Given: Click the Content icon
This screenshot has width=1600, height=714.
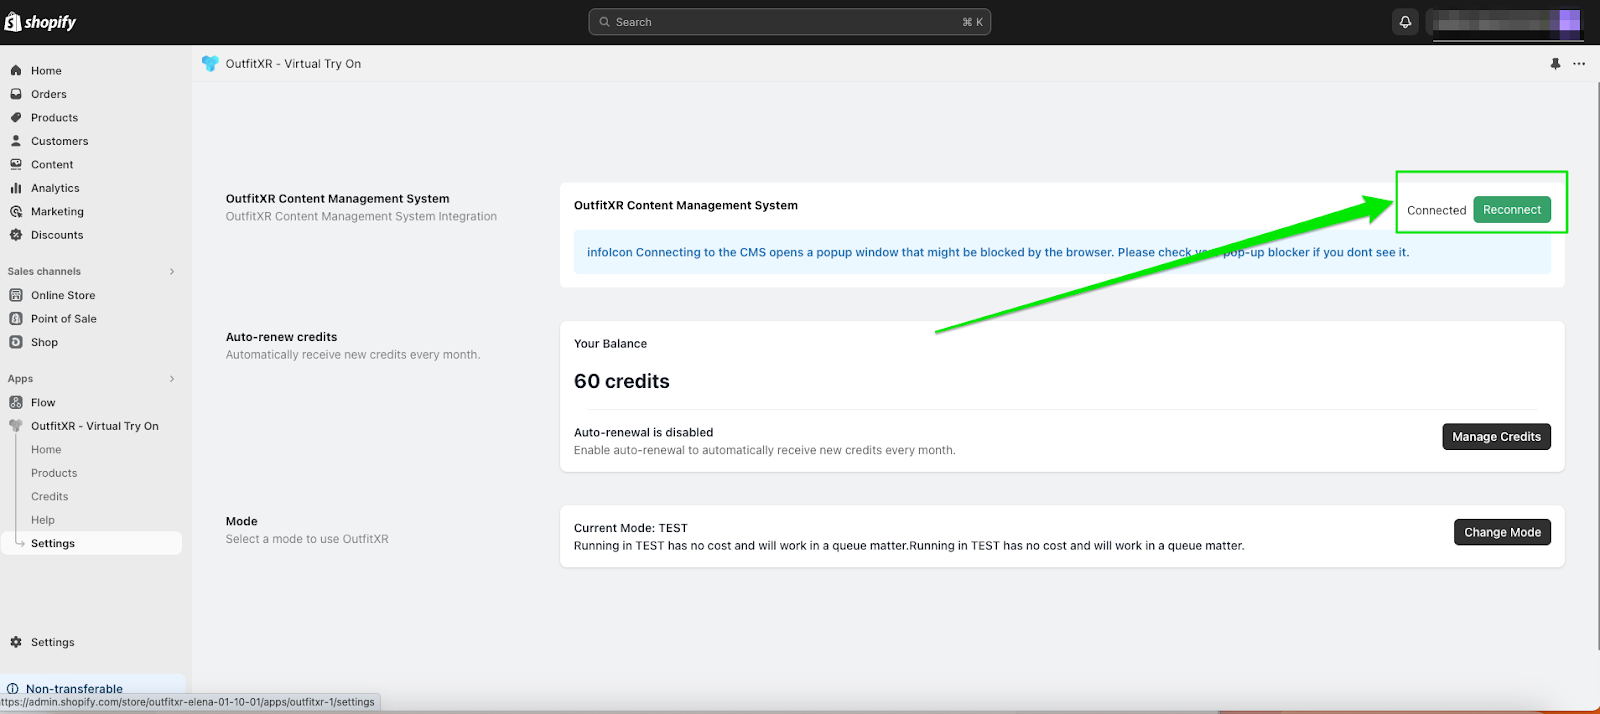Looking at the screenshot, I should coord(16,164).
